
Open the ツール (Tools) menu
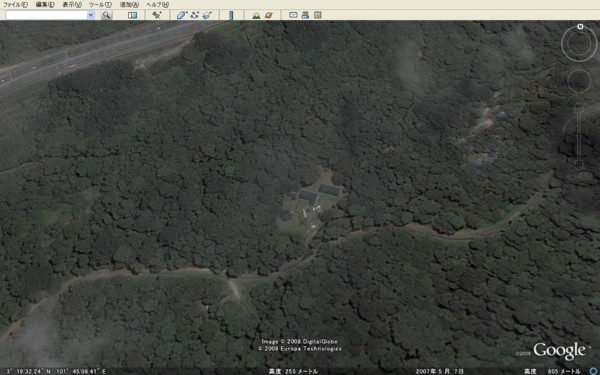(100, 5)
